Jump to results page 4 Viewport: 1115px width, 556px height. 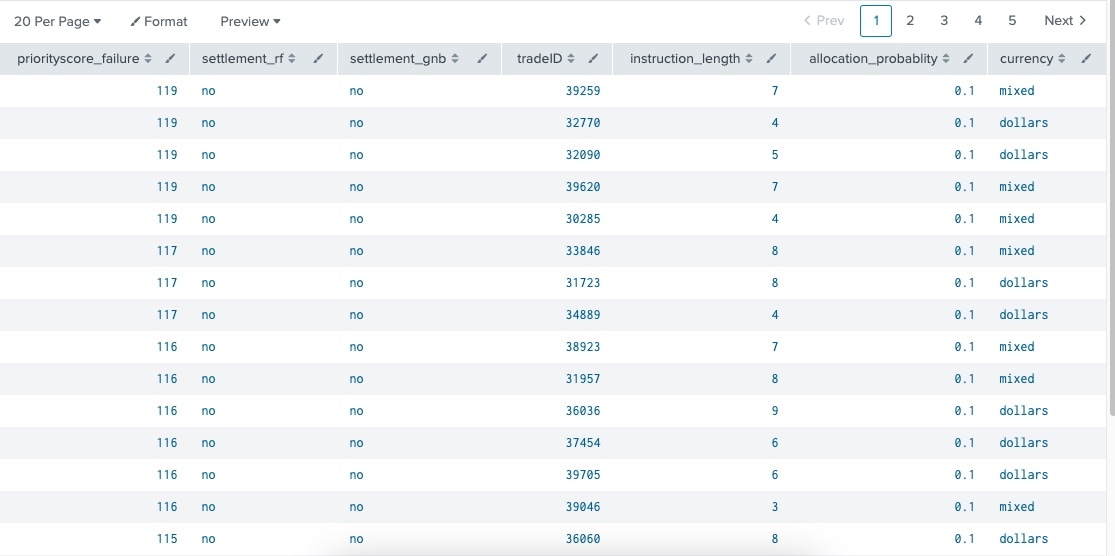tap(978, 21)
